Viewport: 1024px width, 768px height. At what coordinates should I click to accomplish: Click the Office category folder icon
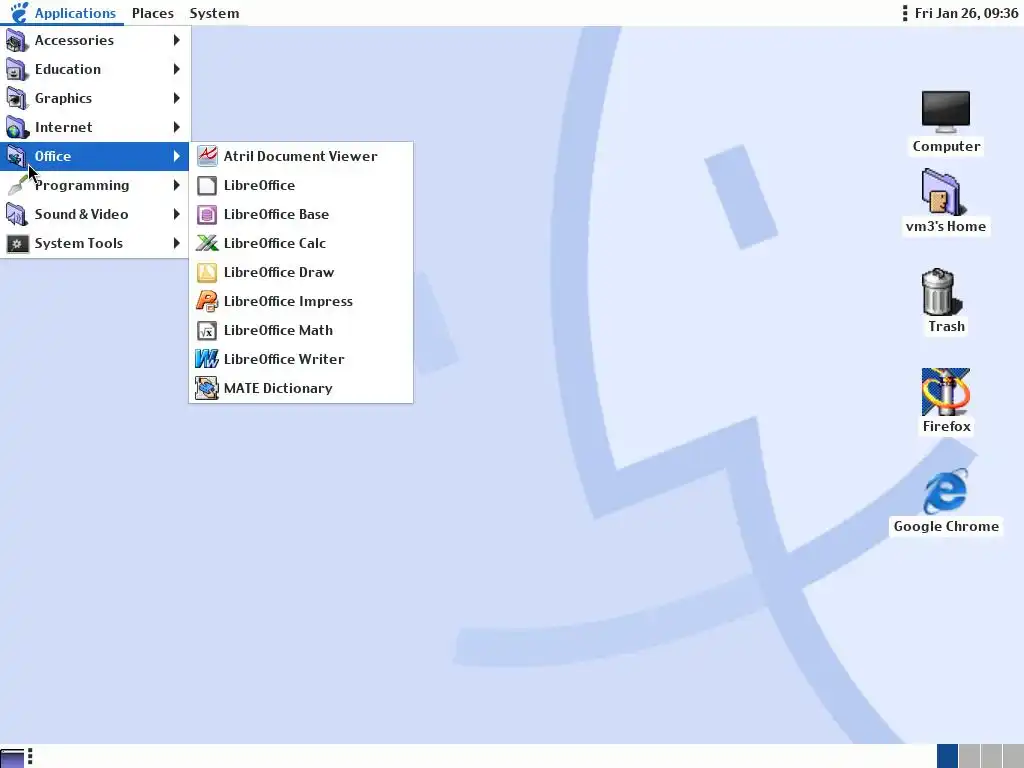(16, 156)
